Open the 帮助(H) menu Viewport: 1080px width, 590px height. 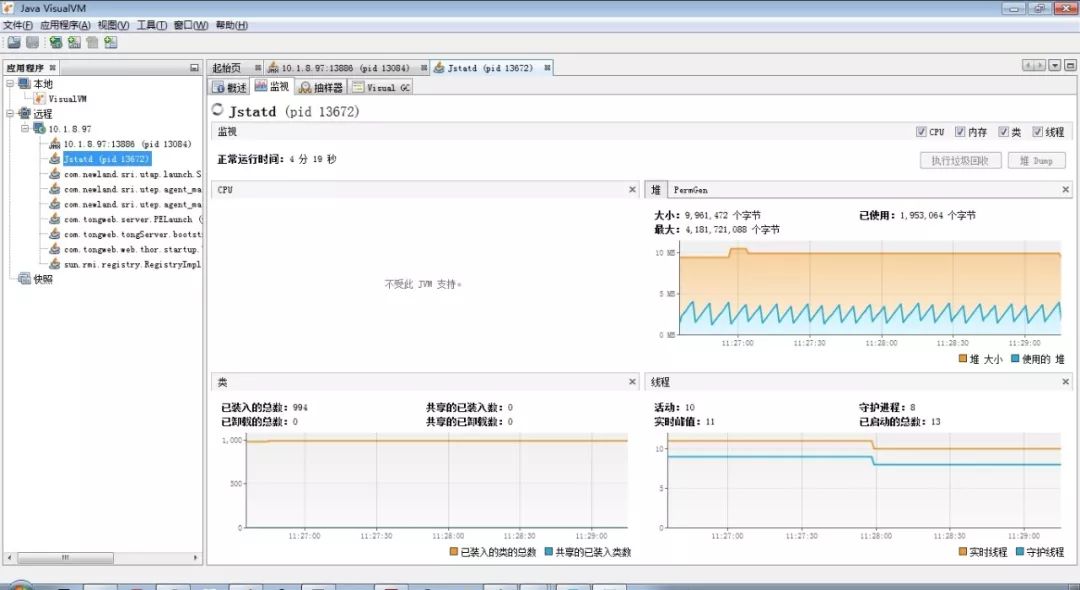pos(231,25)
